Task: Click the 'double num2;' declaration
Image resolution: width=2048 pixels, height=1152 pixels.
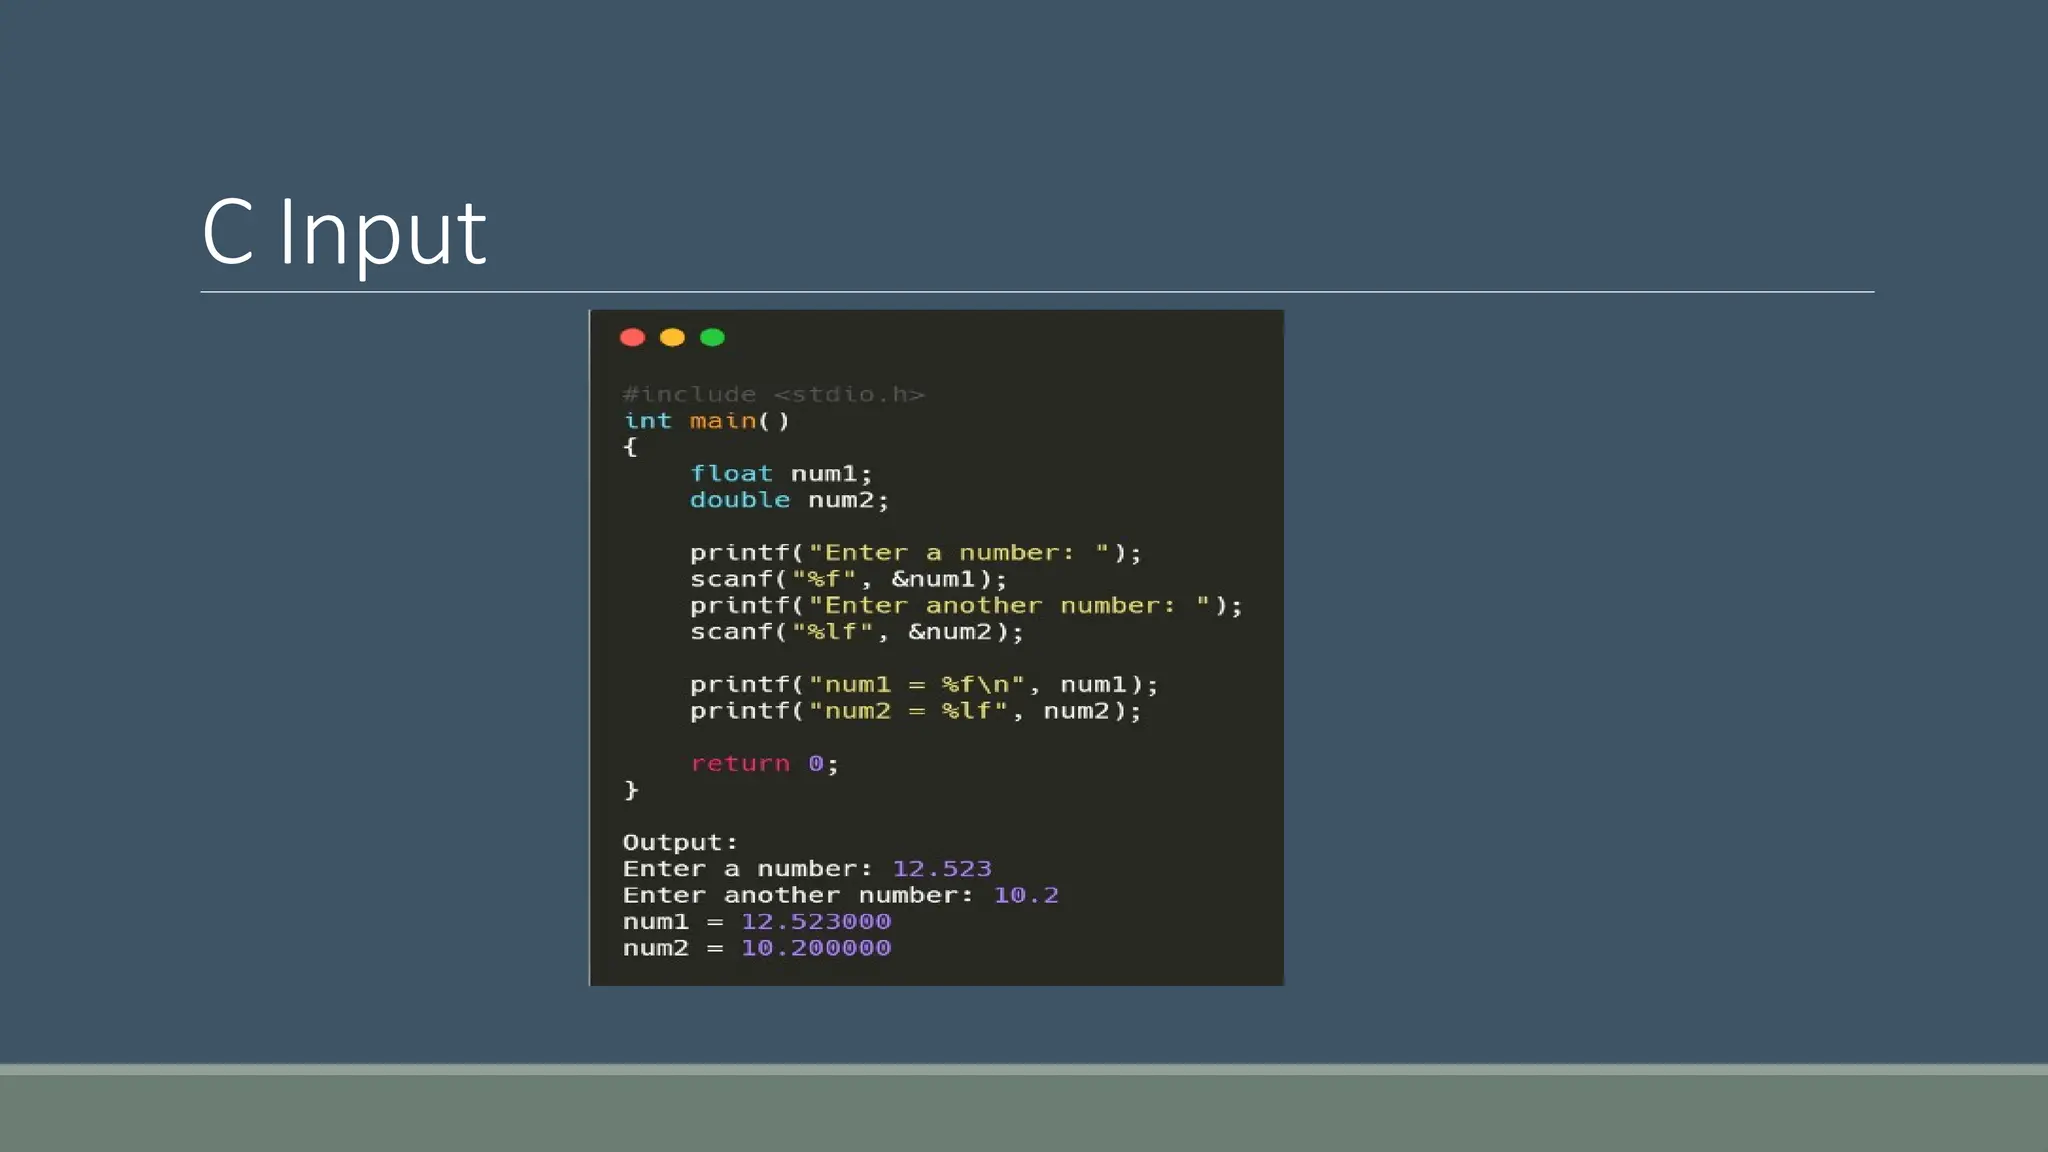Action: coord(789,499)
